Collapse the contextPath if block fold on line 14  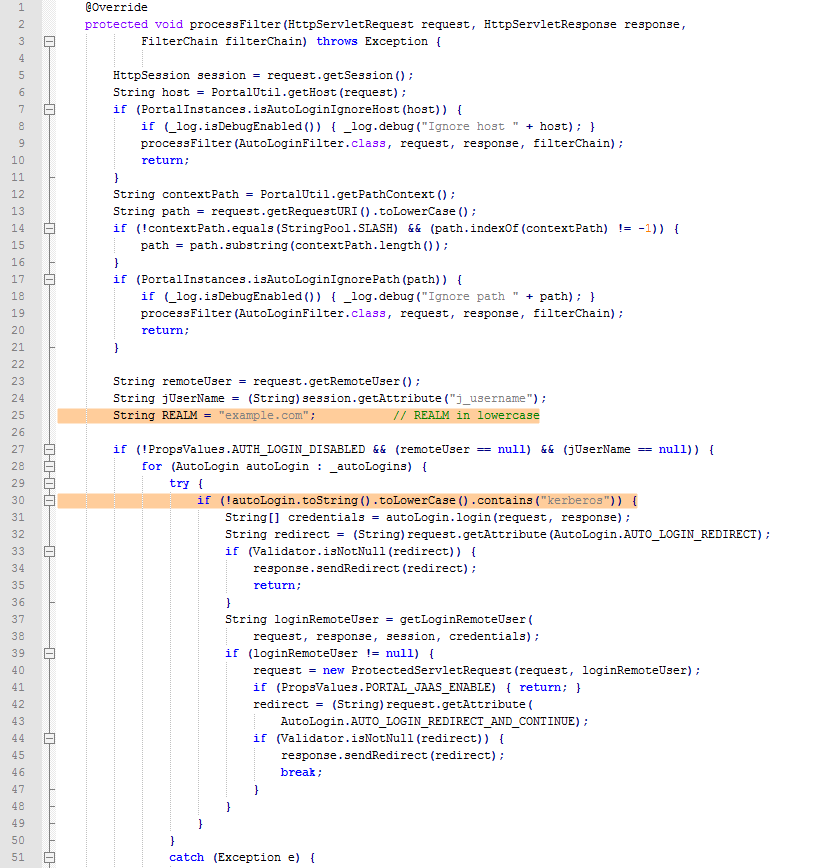pyautogui.click(x=49, y=229)
